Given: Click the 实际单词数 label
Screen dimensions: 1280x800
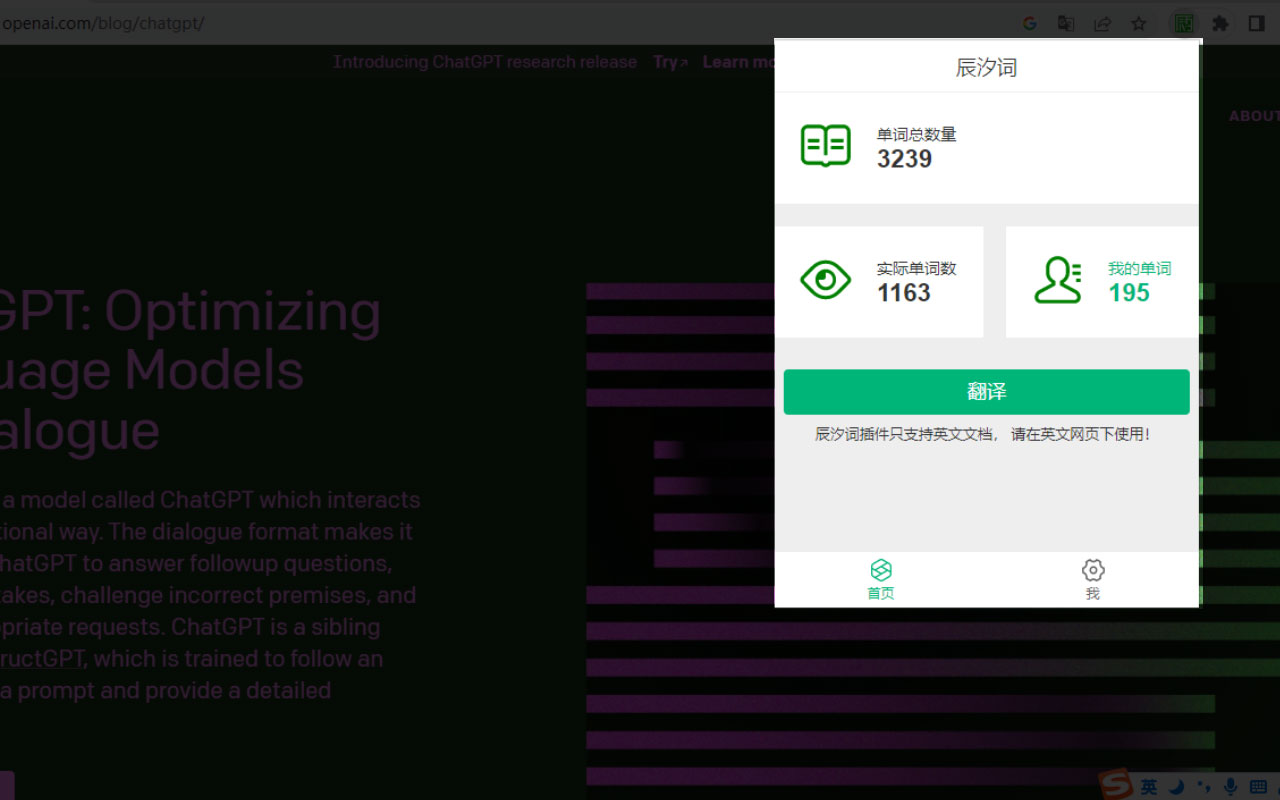Looking at the screenshot, I should 917,268.
